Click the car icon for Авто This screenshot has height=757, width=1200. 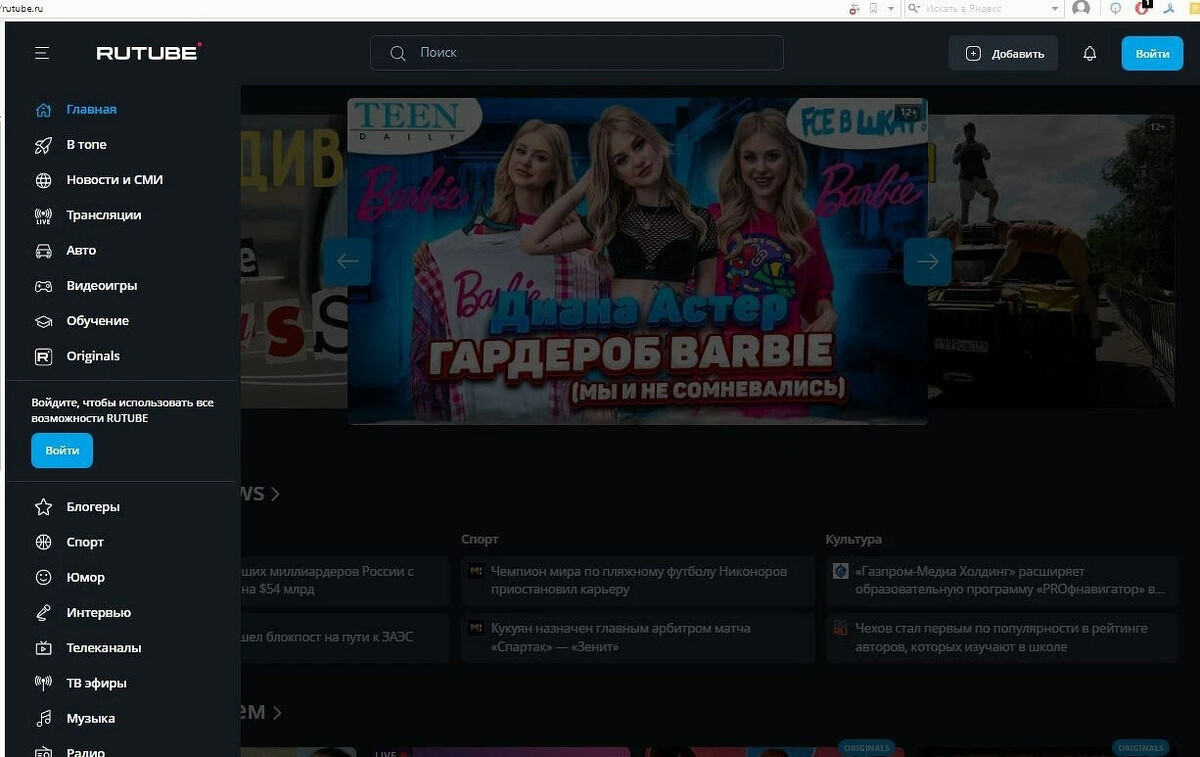click(x=43, y=250)
